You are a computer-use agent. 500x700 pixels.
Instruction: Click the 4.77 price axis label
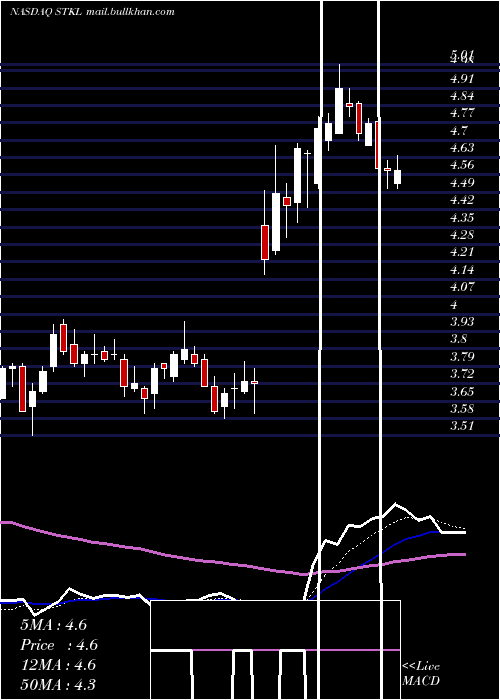pyautogui.click(x=461, y=113)
